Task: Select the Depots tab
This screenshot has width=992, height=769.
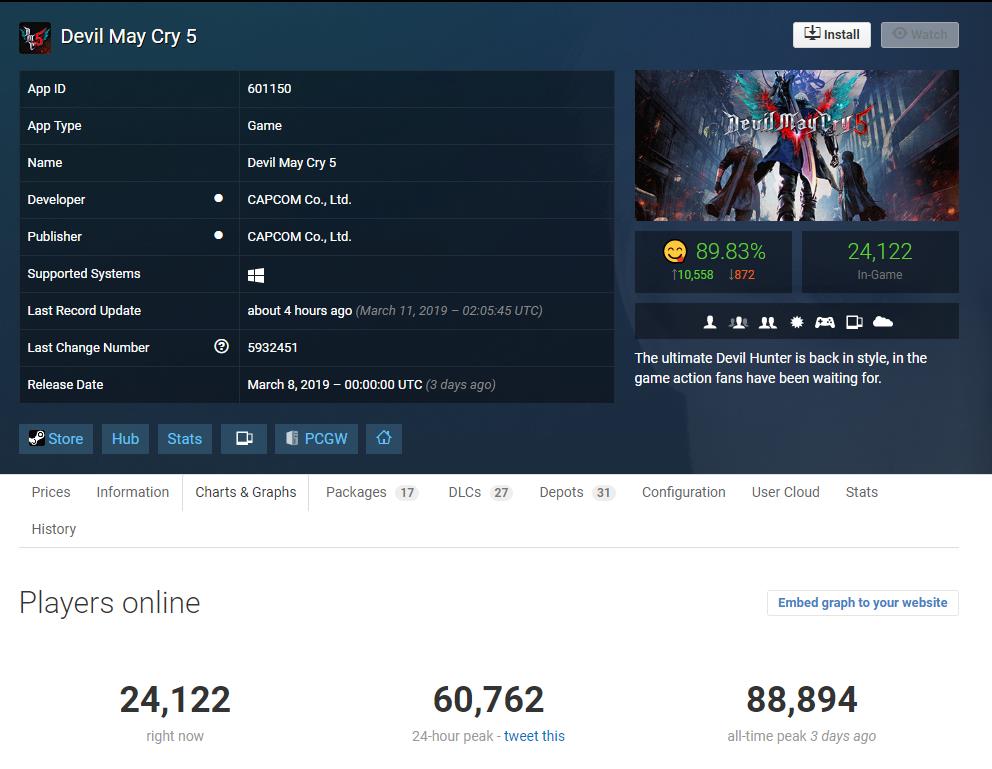Action: pos(576,492)
